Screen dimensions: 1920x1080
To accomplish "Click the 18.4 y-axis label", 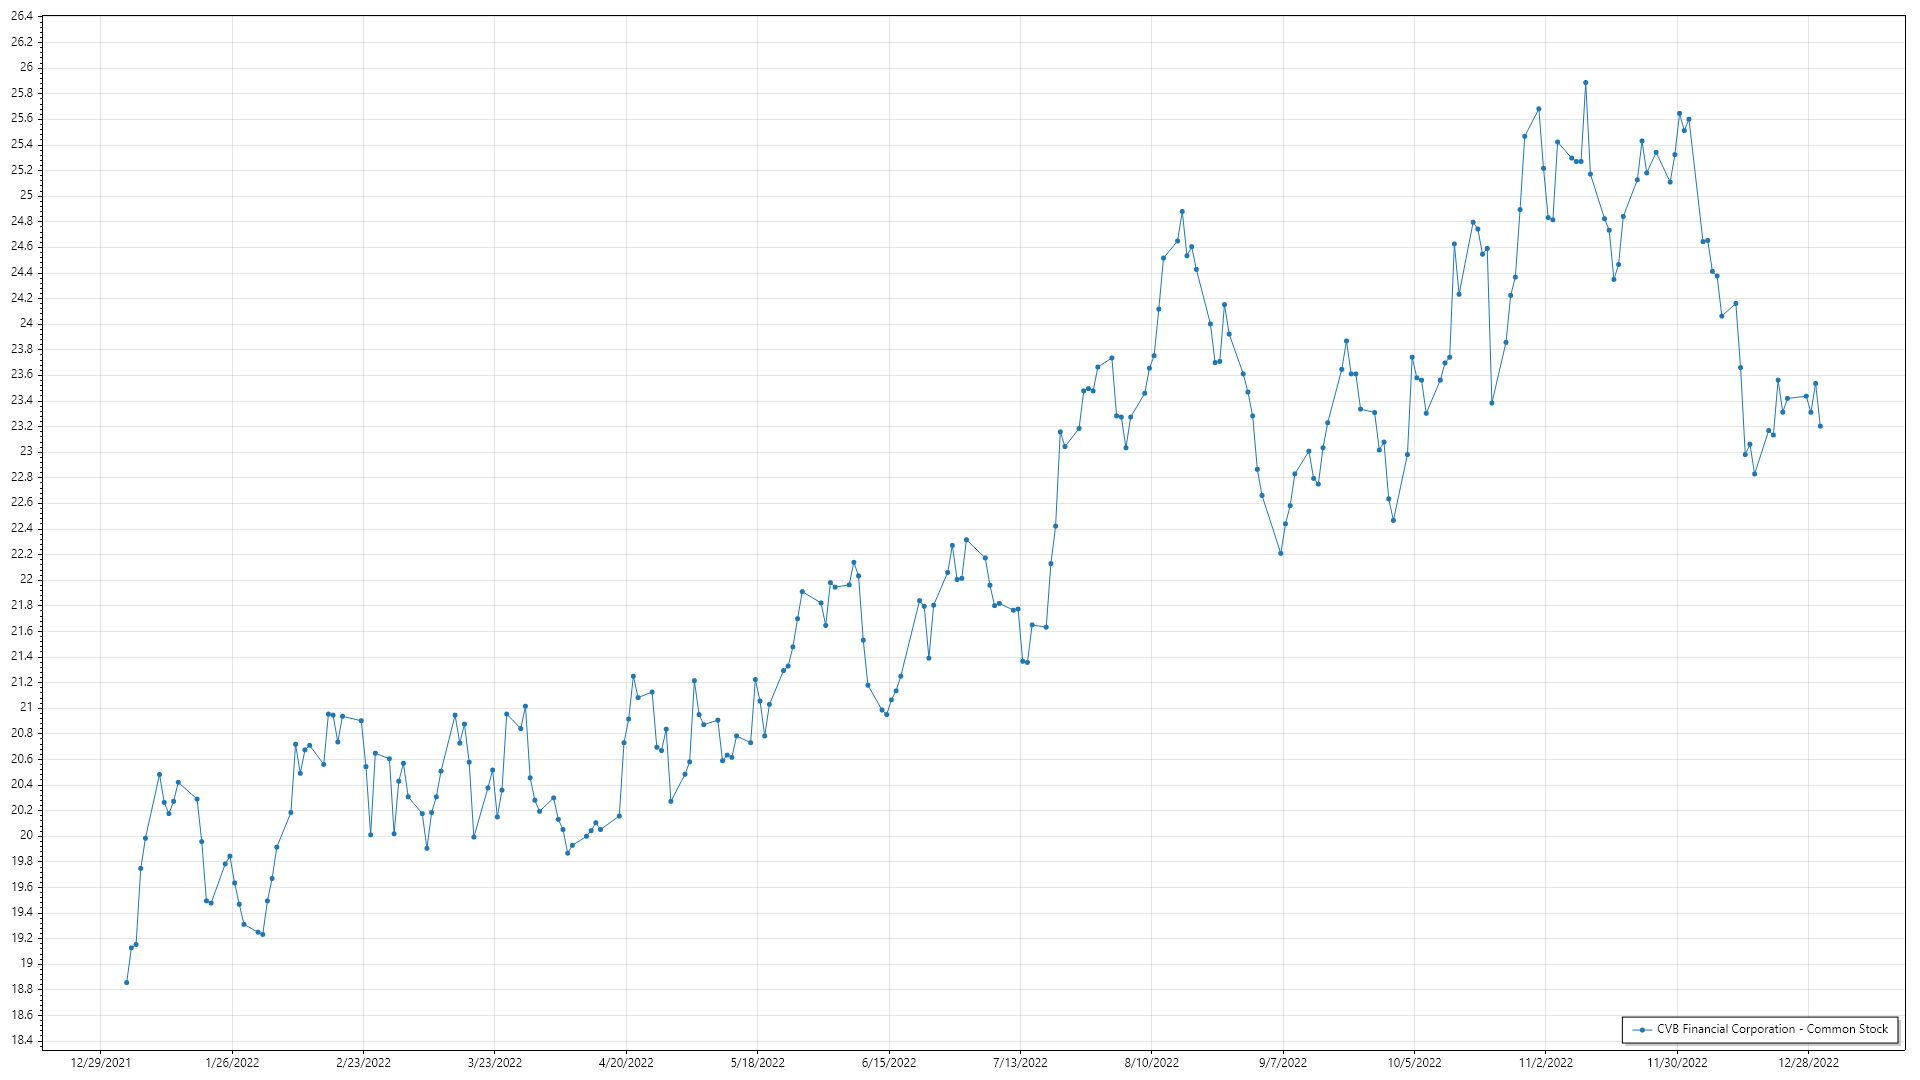I will (22, 1040).
